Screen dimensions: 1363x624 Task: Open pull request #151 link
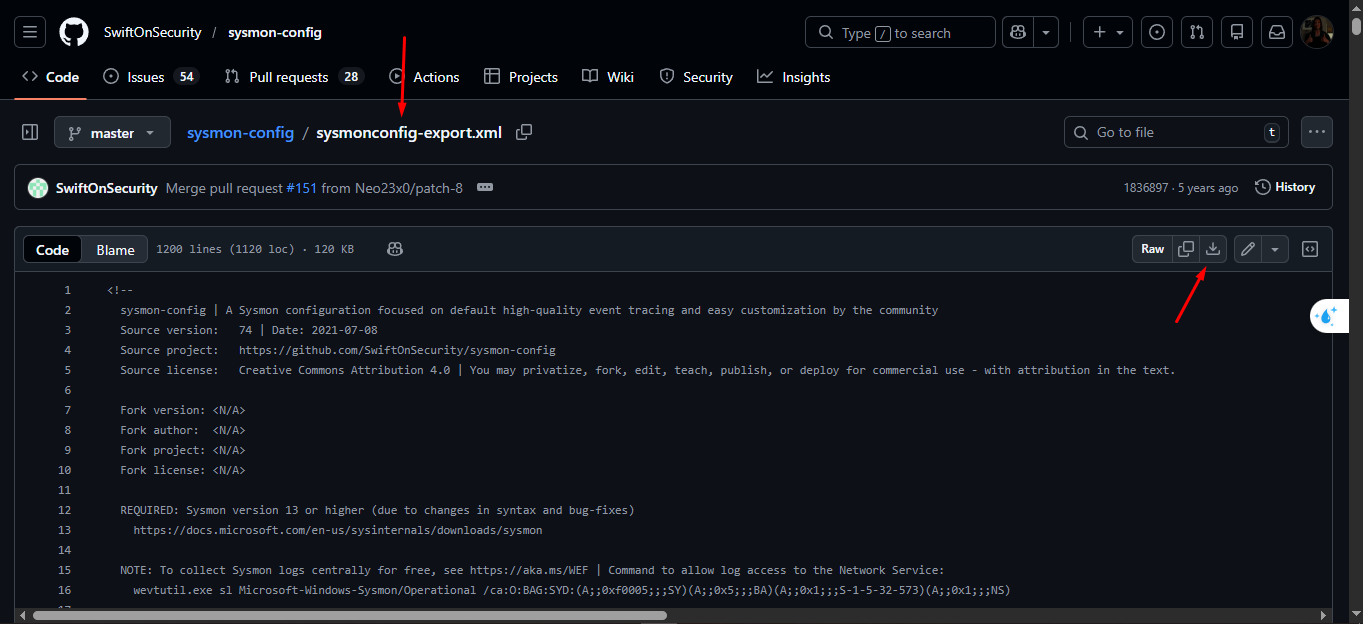(x=302, y=187)
